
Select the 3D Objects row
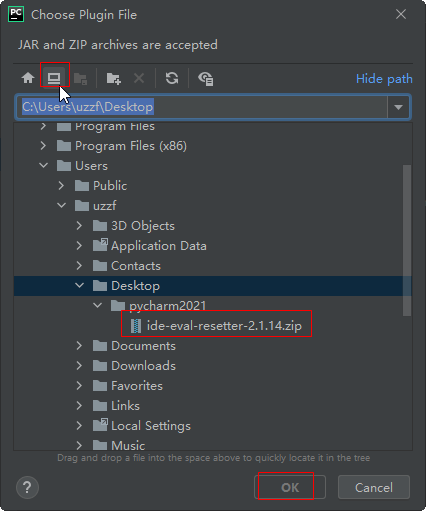[x=213, y=226]
